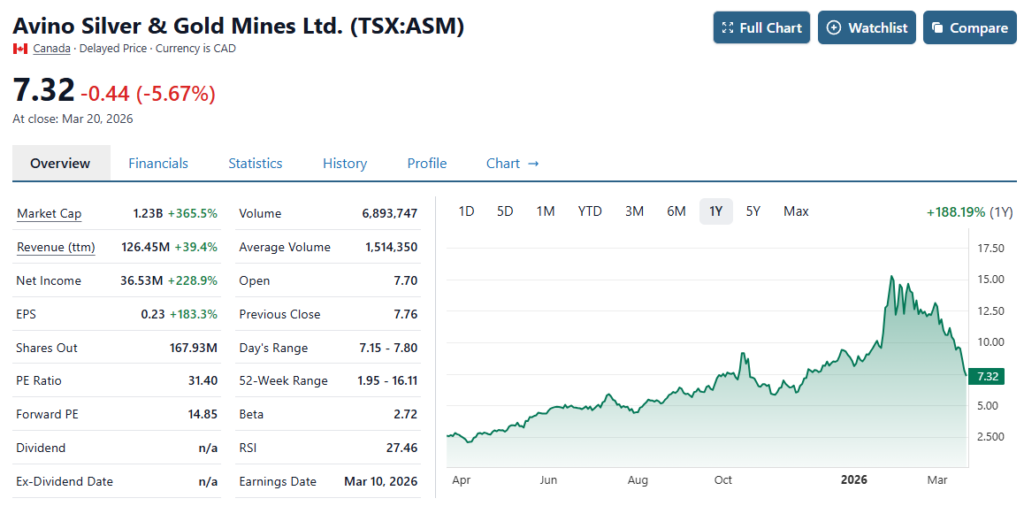The width and height of the screenshot is (1024, 506).
Task: Choose the 6M chart range
Action: [676, 211]
